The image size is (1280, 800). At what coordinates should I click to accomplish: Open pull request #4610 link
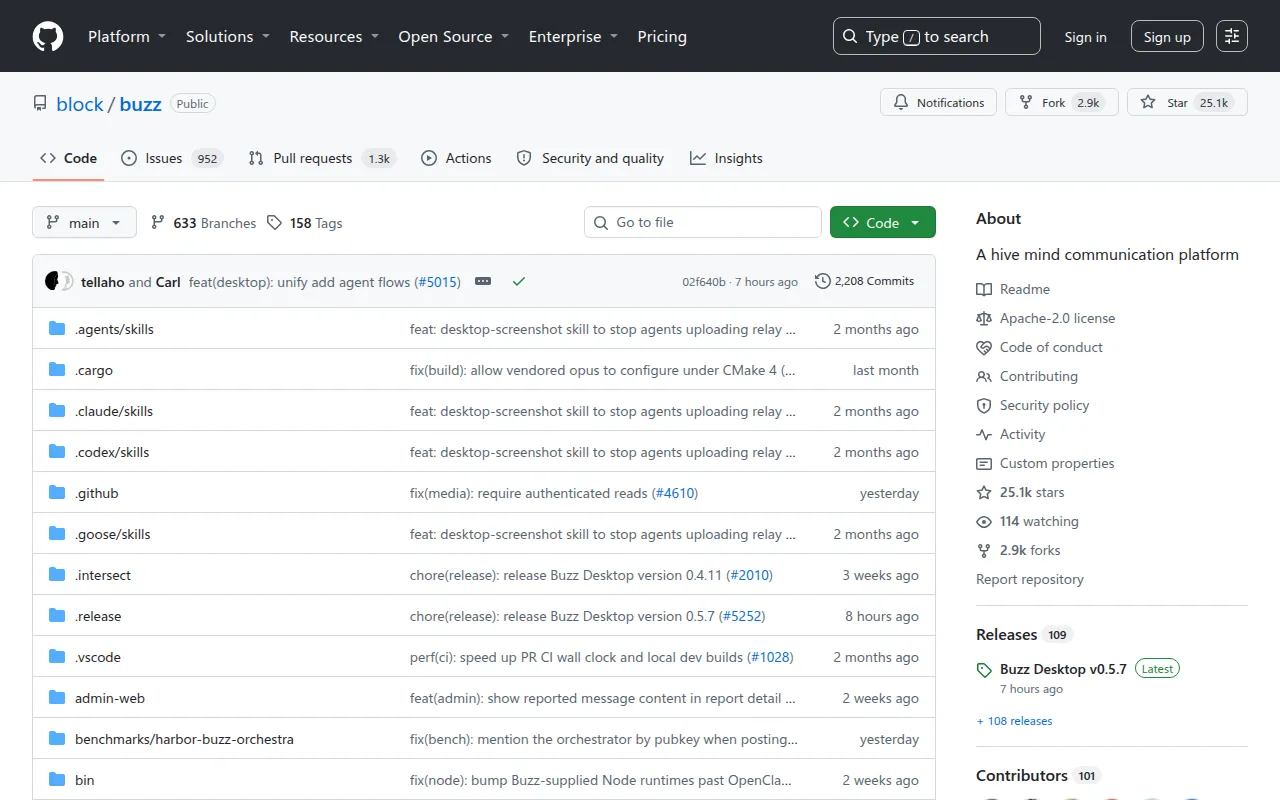(x=675, y=493)
